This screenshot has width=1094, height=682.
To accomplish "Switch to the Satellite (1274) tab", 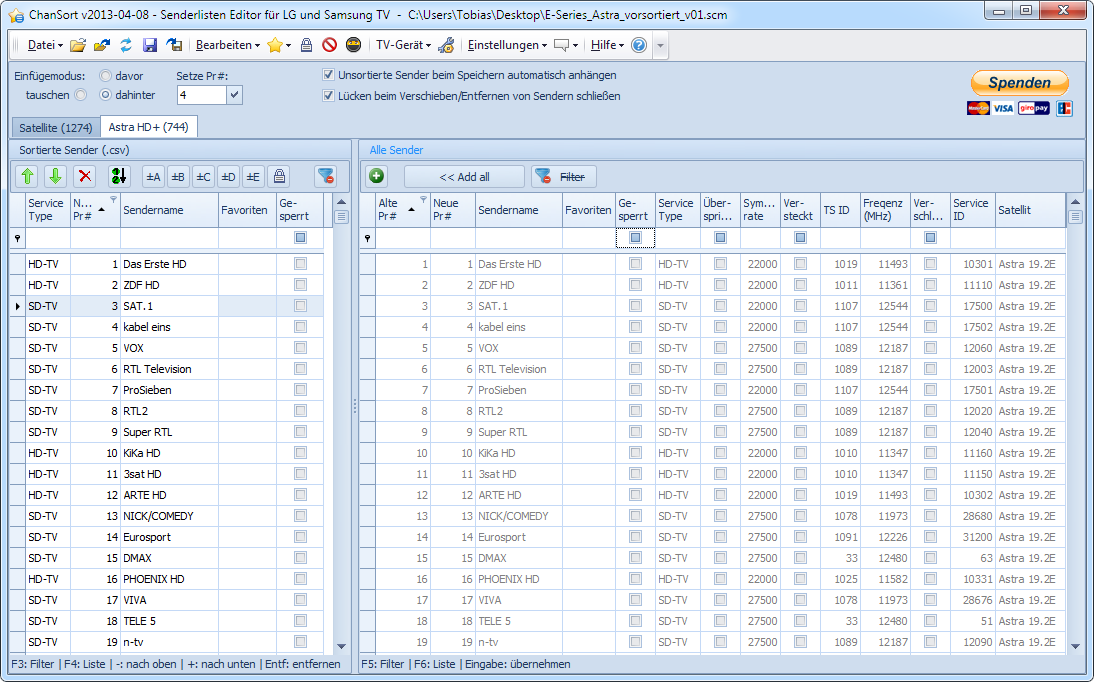I will (56, 128).
